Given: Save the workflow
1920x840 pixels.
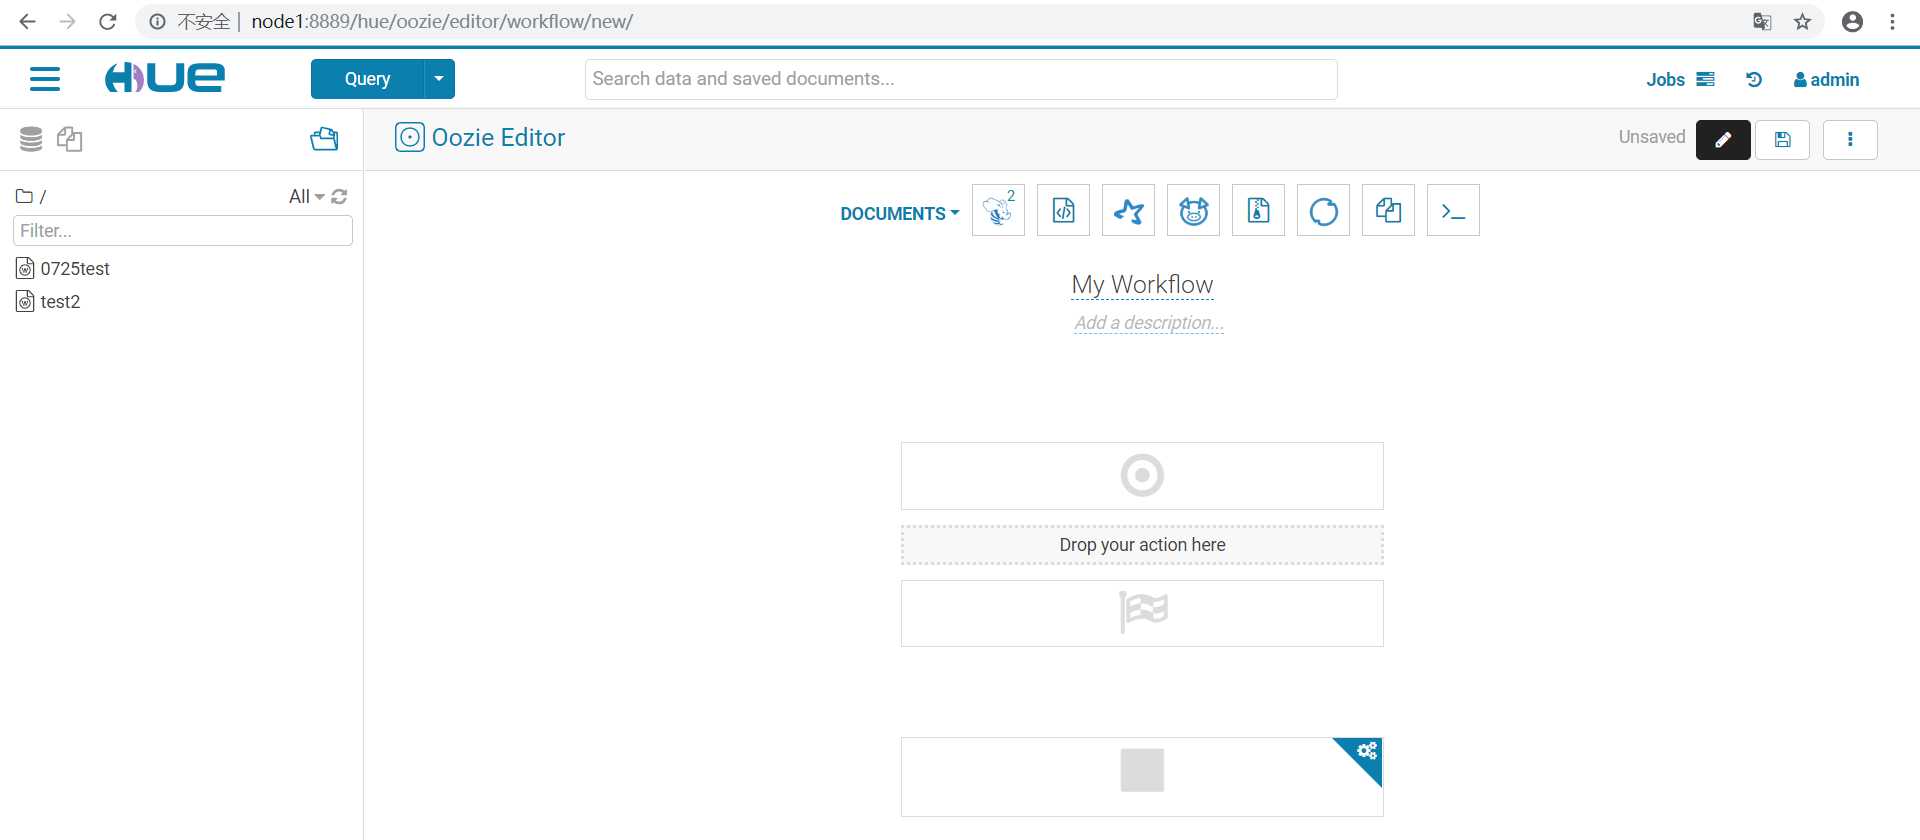Looking at the screenshot, I should coord(1782,140).
